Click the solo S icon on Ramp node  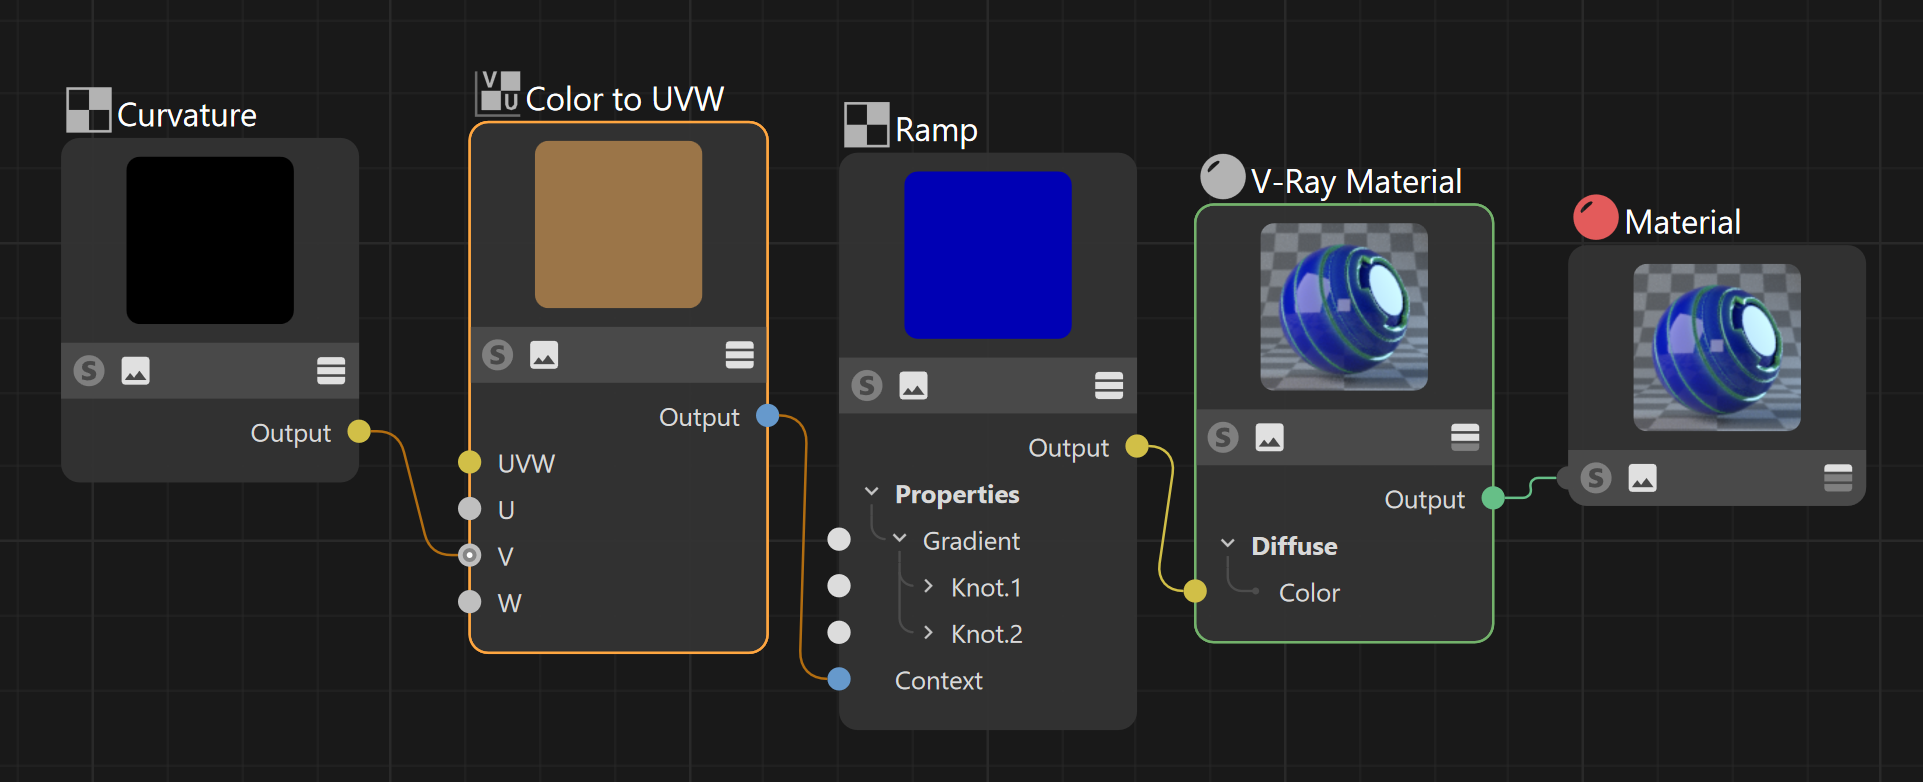[867, 385]
